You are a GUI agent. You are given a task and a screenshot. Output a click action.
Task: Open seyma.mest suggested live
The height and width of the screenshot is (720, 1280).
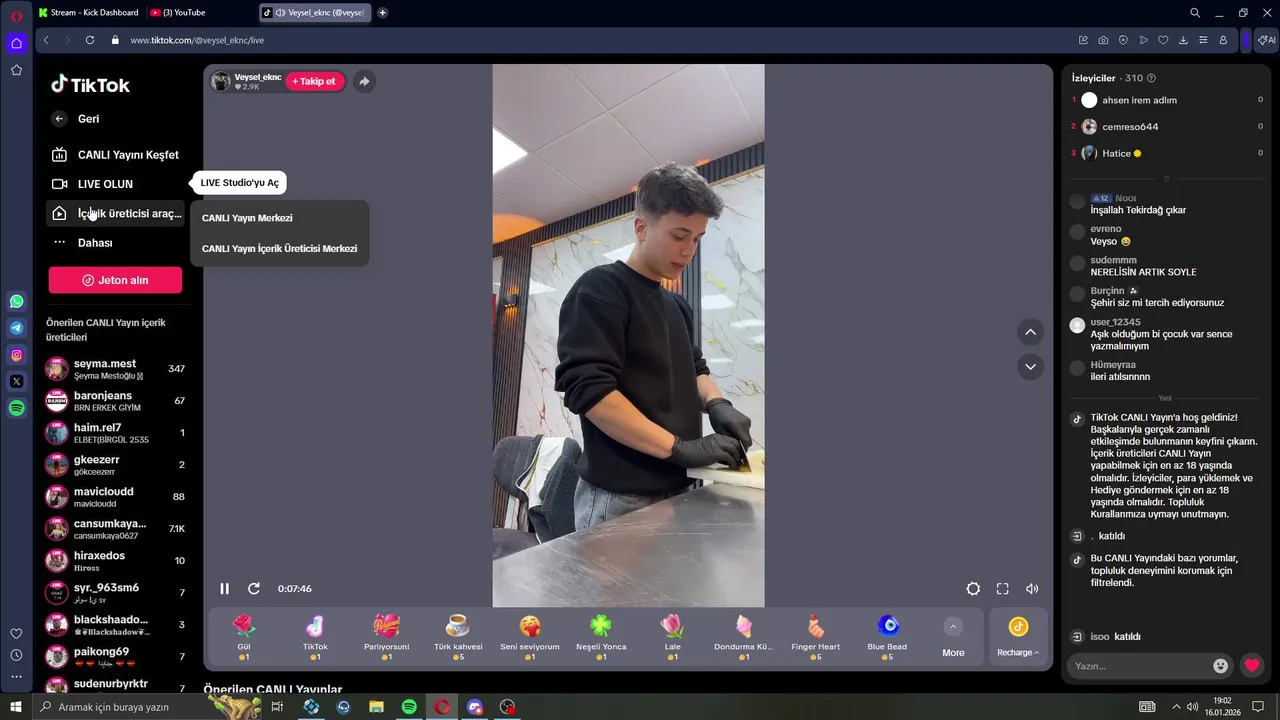pyautogui.click(x=115, y=369)
